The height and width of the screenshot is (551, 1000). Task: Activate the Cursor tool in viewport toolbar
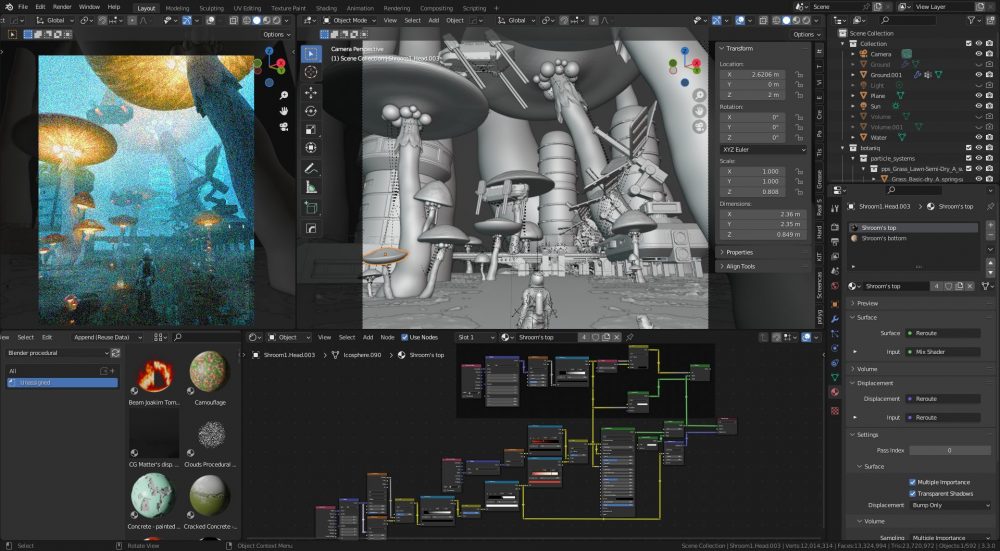click(x=311, y=72)
